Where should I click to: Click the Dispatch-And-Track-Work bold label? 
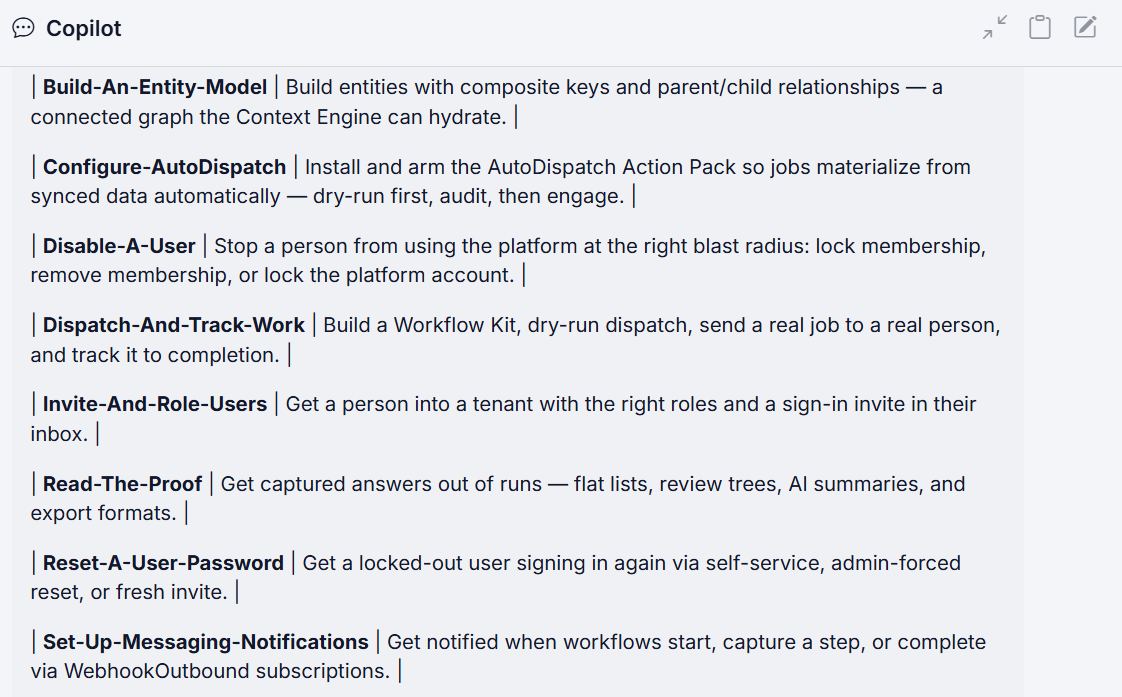[x=174, y=325]
